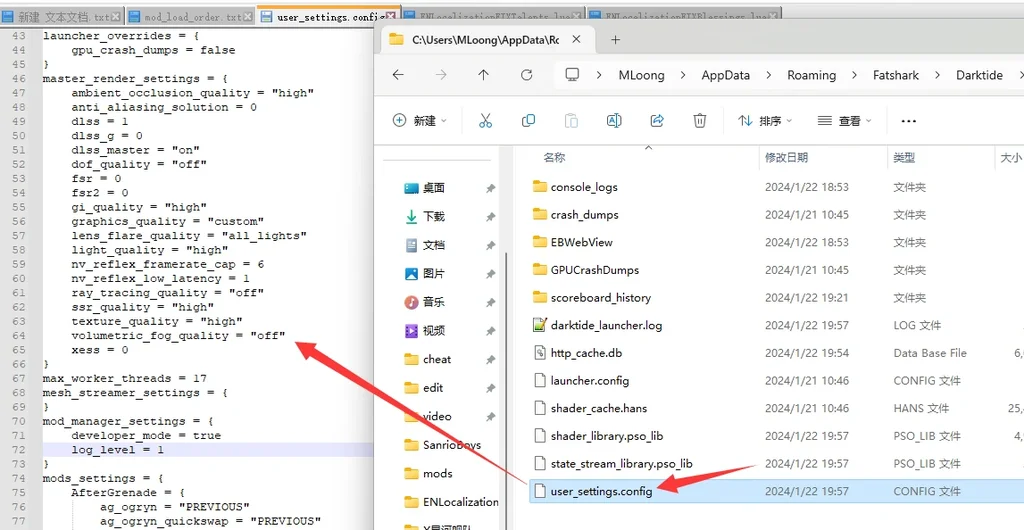Image resolution: width=1024 pixels, height=530 pixels.
Task: Click the Copy icon in Explorer toolbar
Action: [528, 120]
